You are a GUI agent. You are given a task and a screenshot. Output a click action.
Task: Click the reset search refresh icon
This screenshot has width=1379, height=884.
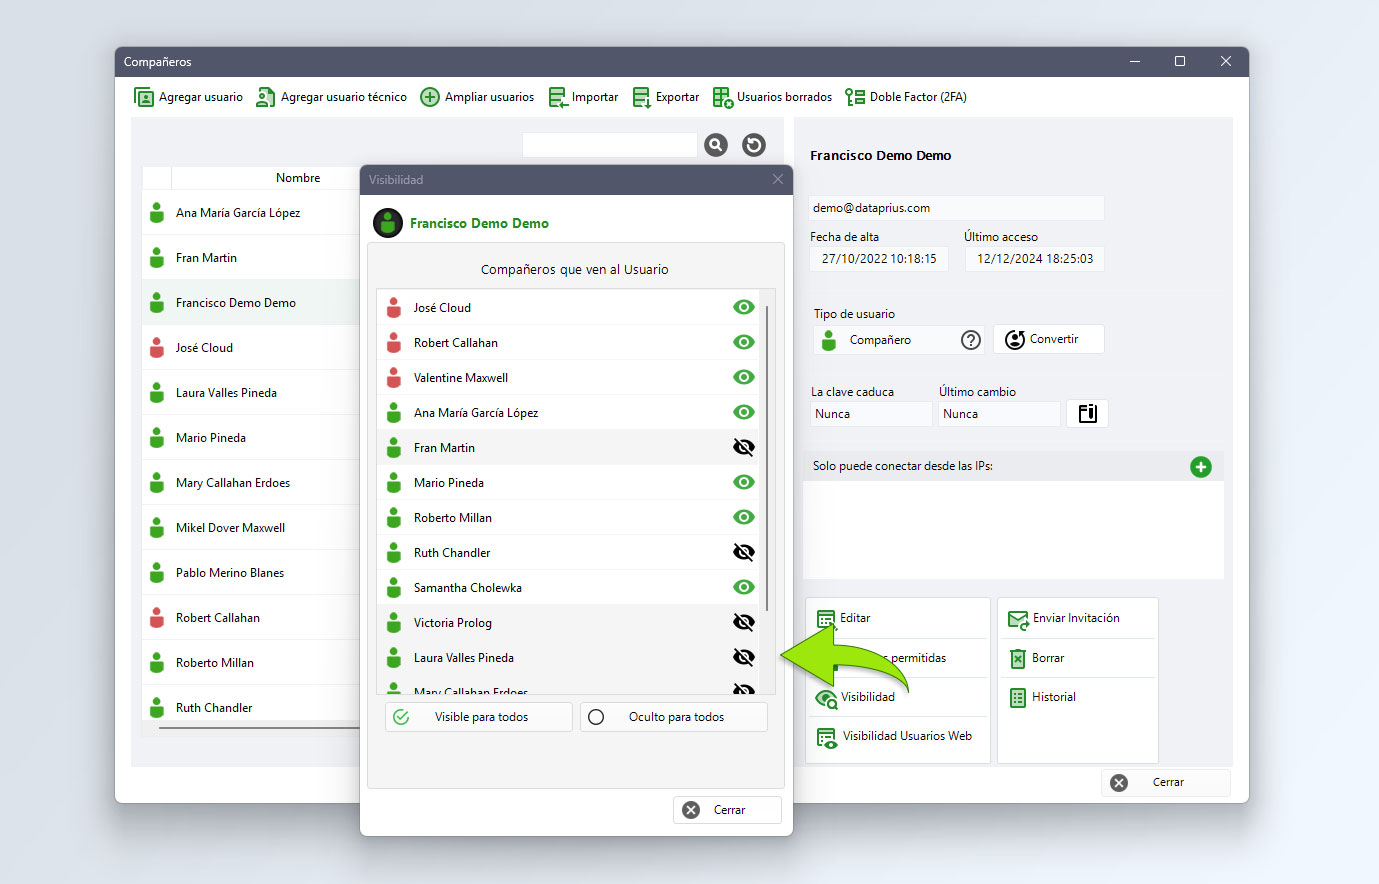754,145
